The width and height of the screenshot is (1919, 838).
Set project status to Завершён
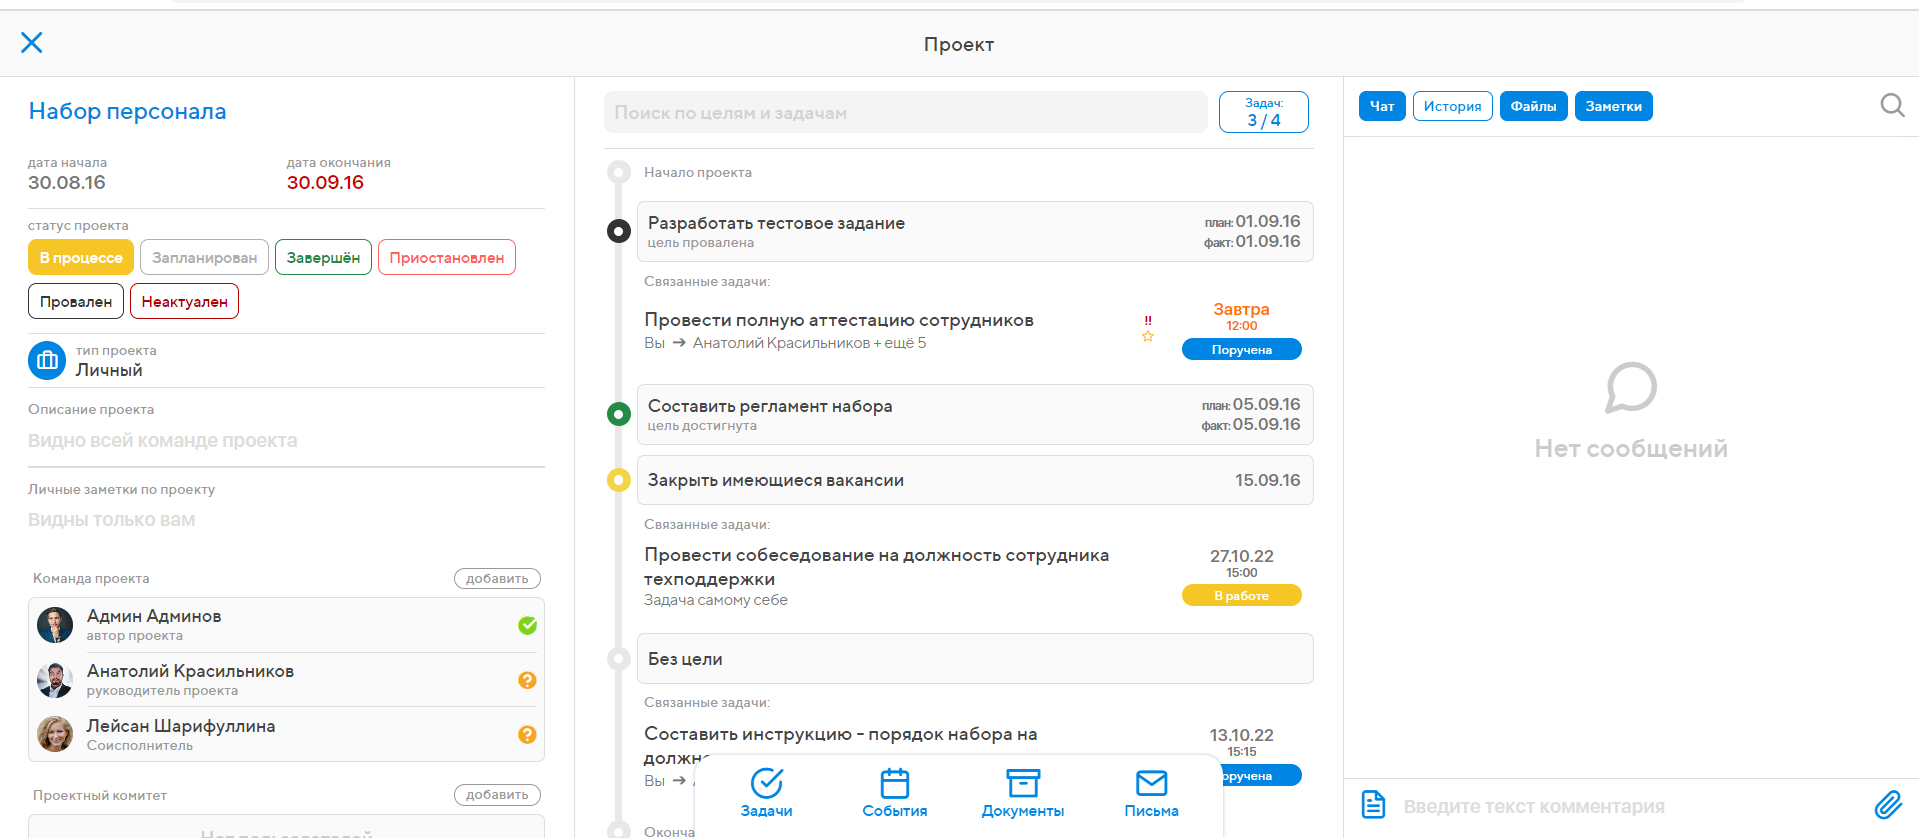[323, 257]
